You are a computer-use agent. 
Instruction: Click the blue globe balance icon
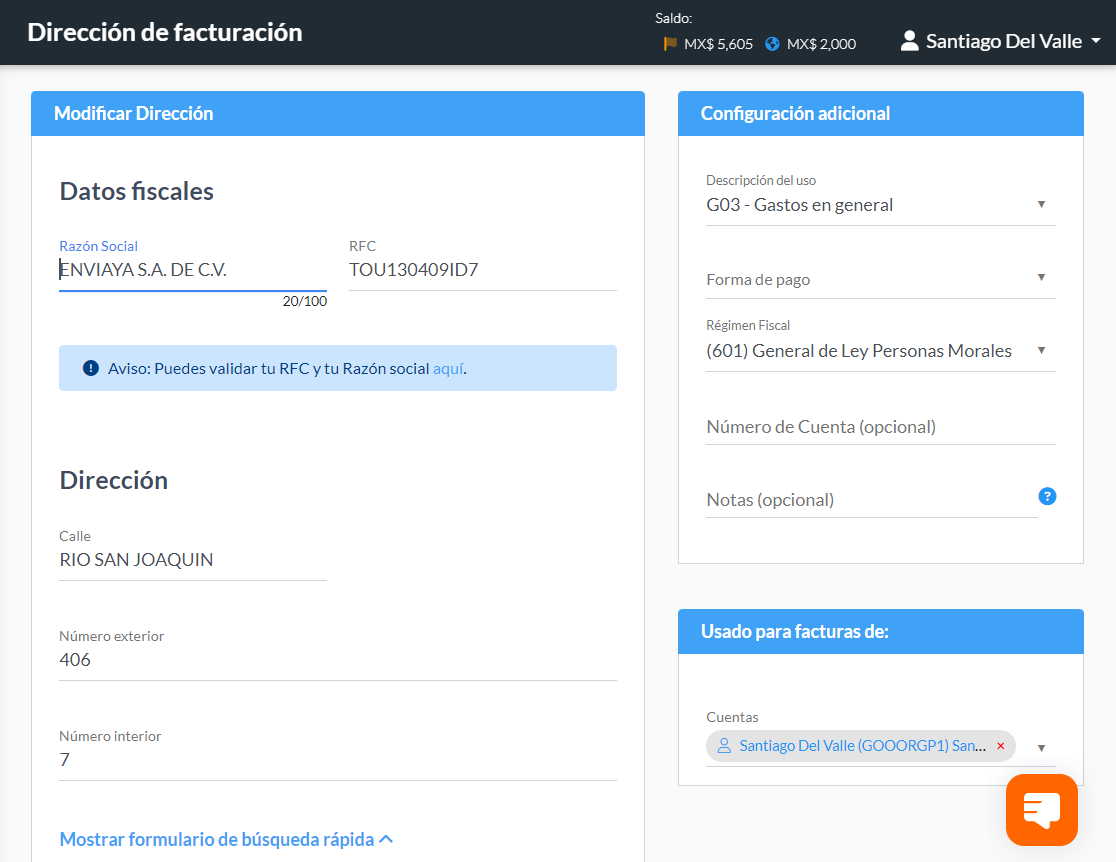772,44
